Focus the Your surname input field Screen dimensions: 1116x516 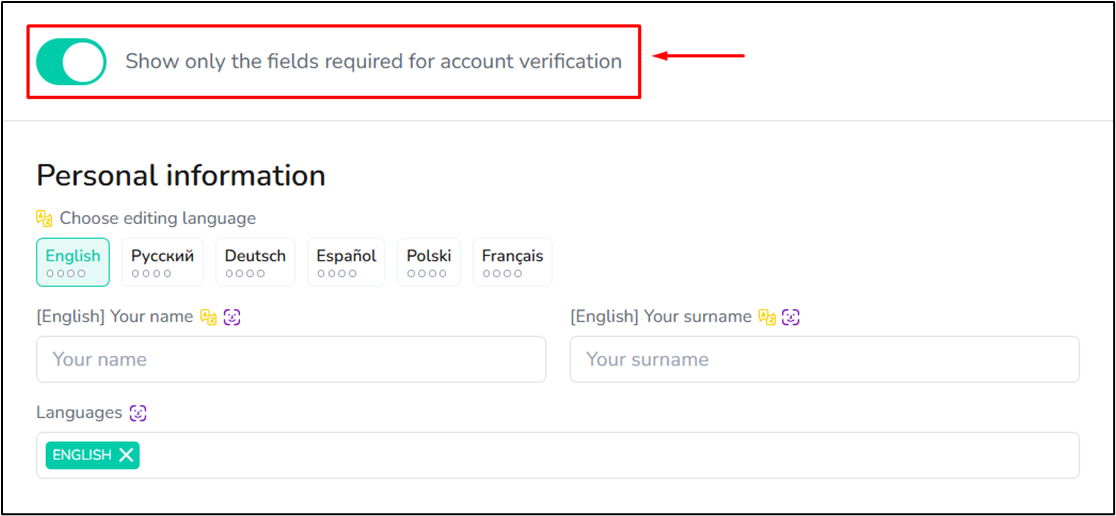pyautogui.click(x=825, y=359)
